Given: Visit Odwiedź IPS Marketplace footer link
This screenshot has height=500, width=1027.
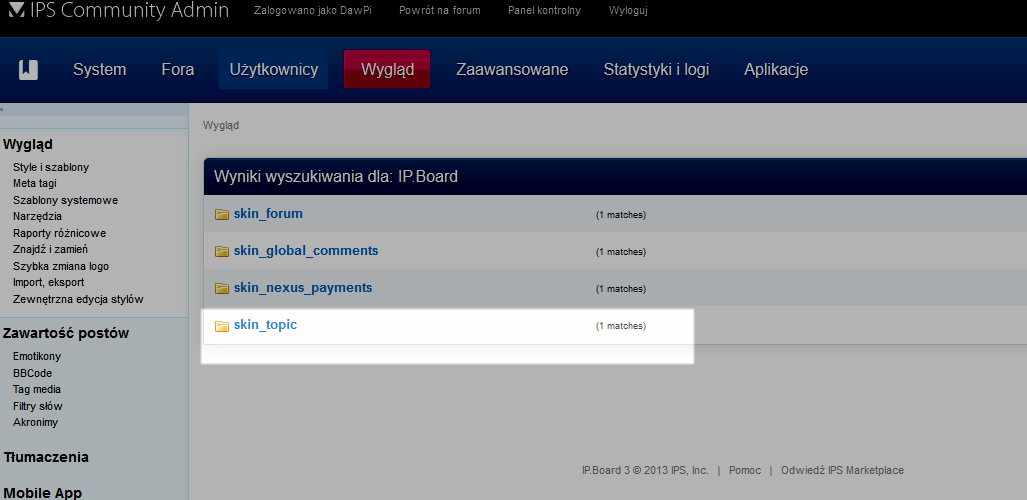Looking at the screenshot, I should point(842,471).
